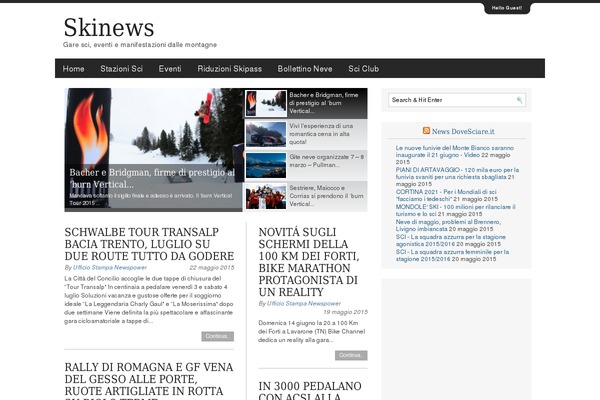Open news 'Le nuove funivie del Monte Bianco'
Viewport: 600px width, 400px height.
pos(455,152)
